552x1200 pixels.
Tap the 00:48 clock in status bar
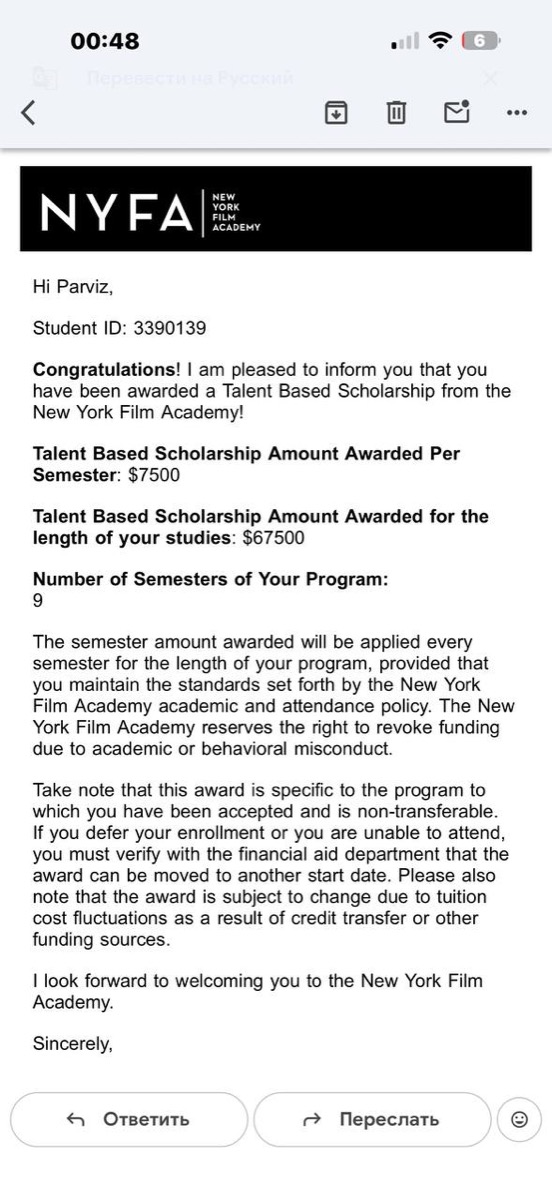105,41
